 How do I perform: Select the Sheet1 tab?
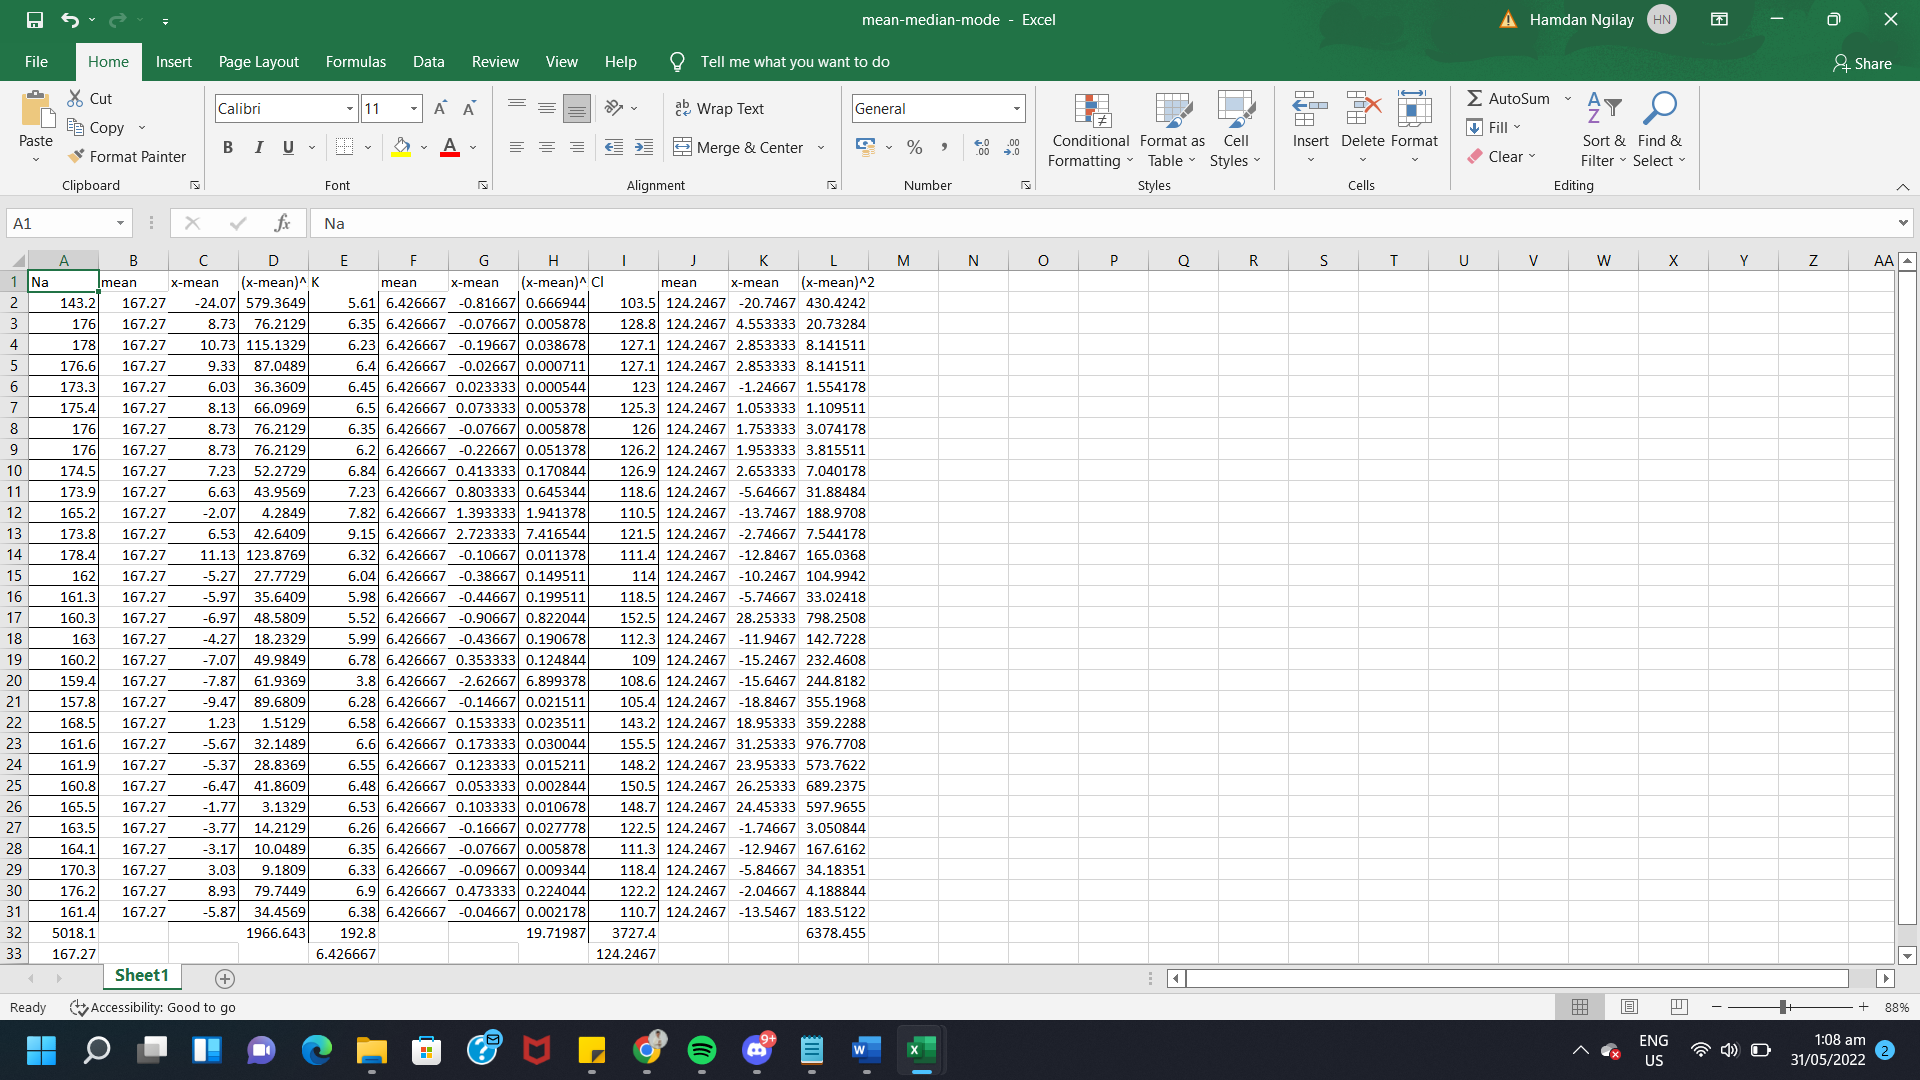[x=142, y=976]
